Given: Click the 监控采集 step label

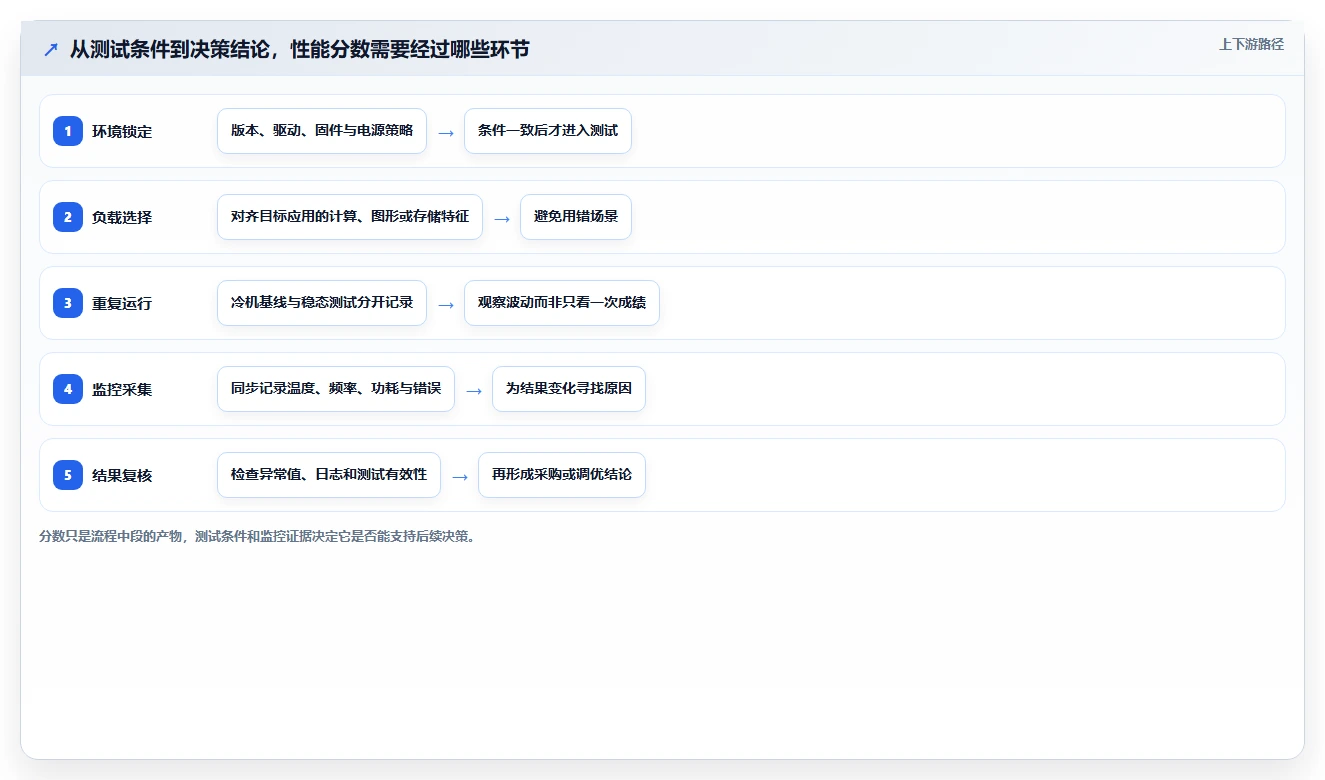Looking at the screenshot, I should [122, 390].
